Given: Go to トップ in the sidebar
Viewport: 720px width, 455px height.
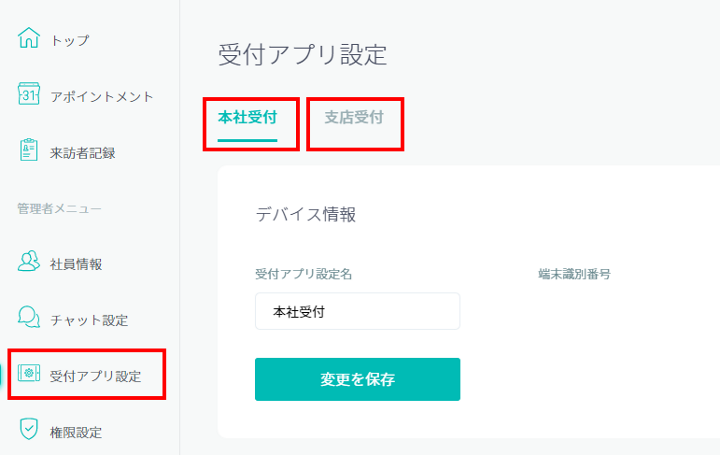Looking at the screenshot, I should coord(70,40).
